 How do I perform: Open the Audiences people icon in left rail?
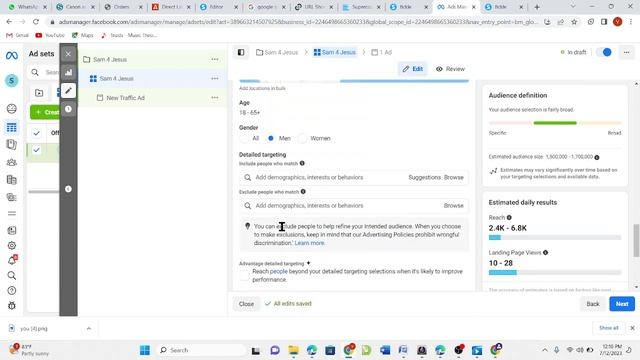click(x=11, y=162)
